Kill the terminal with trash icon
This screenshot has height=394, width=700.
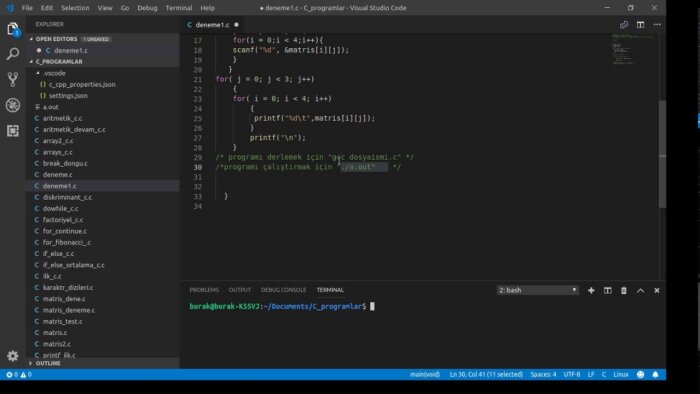(x=624, y=290)
